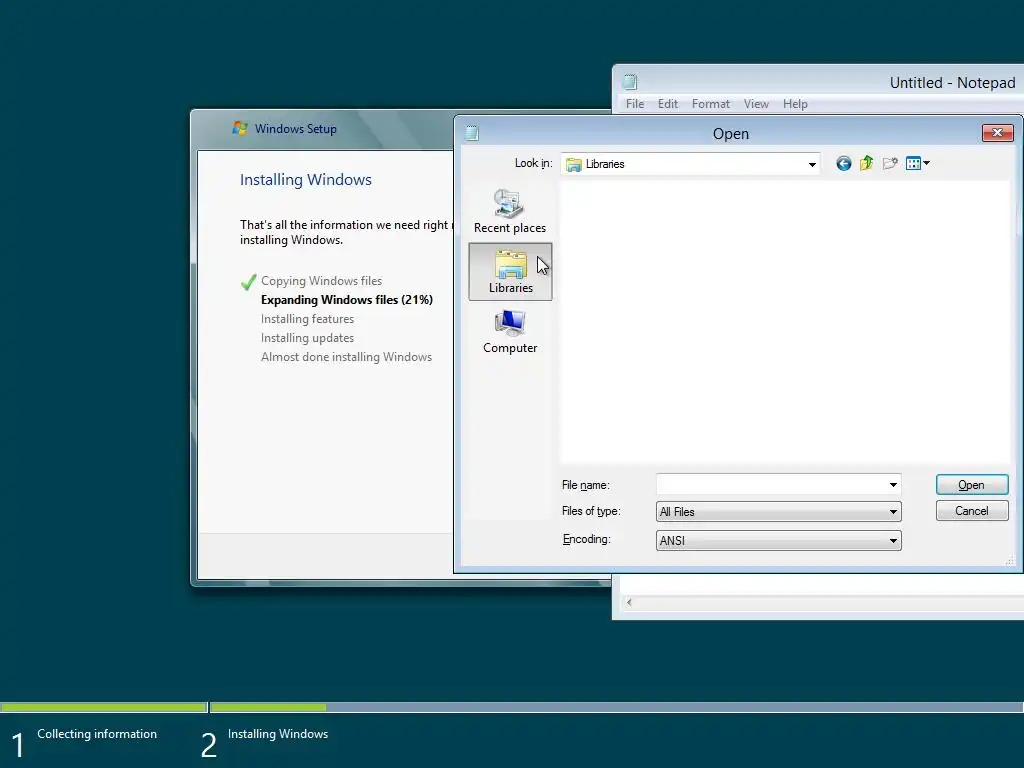Screen dimensions: 1024x768
Task: Open the Notepad Format menu
Action: pos(711,104)
